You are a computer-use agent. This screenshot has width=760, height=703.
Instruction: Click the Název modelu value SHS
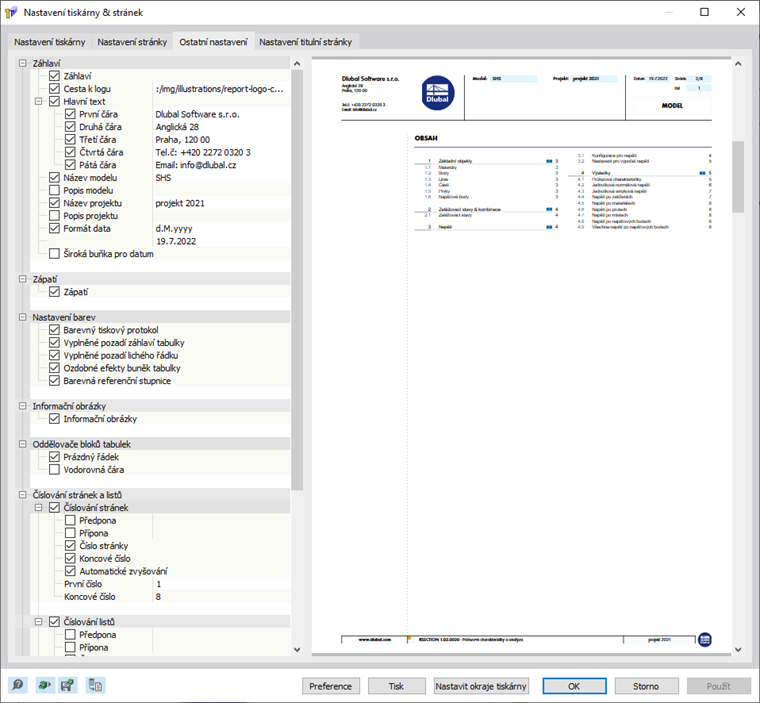pyautogui.click(x=222, y=177)
